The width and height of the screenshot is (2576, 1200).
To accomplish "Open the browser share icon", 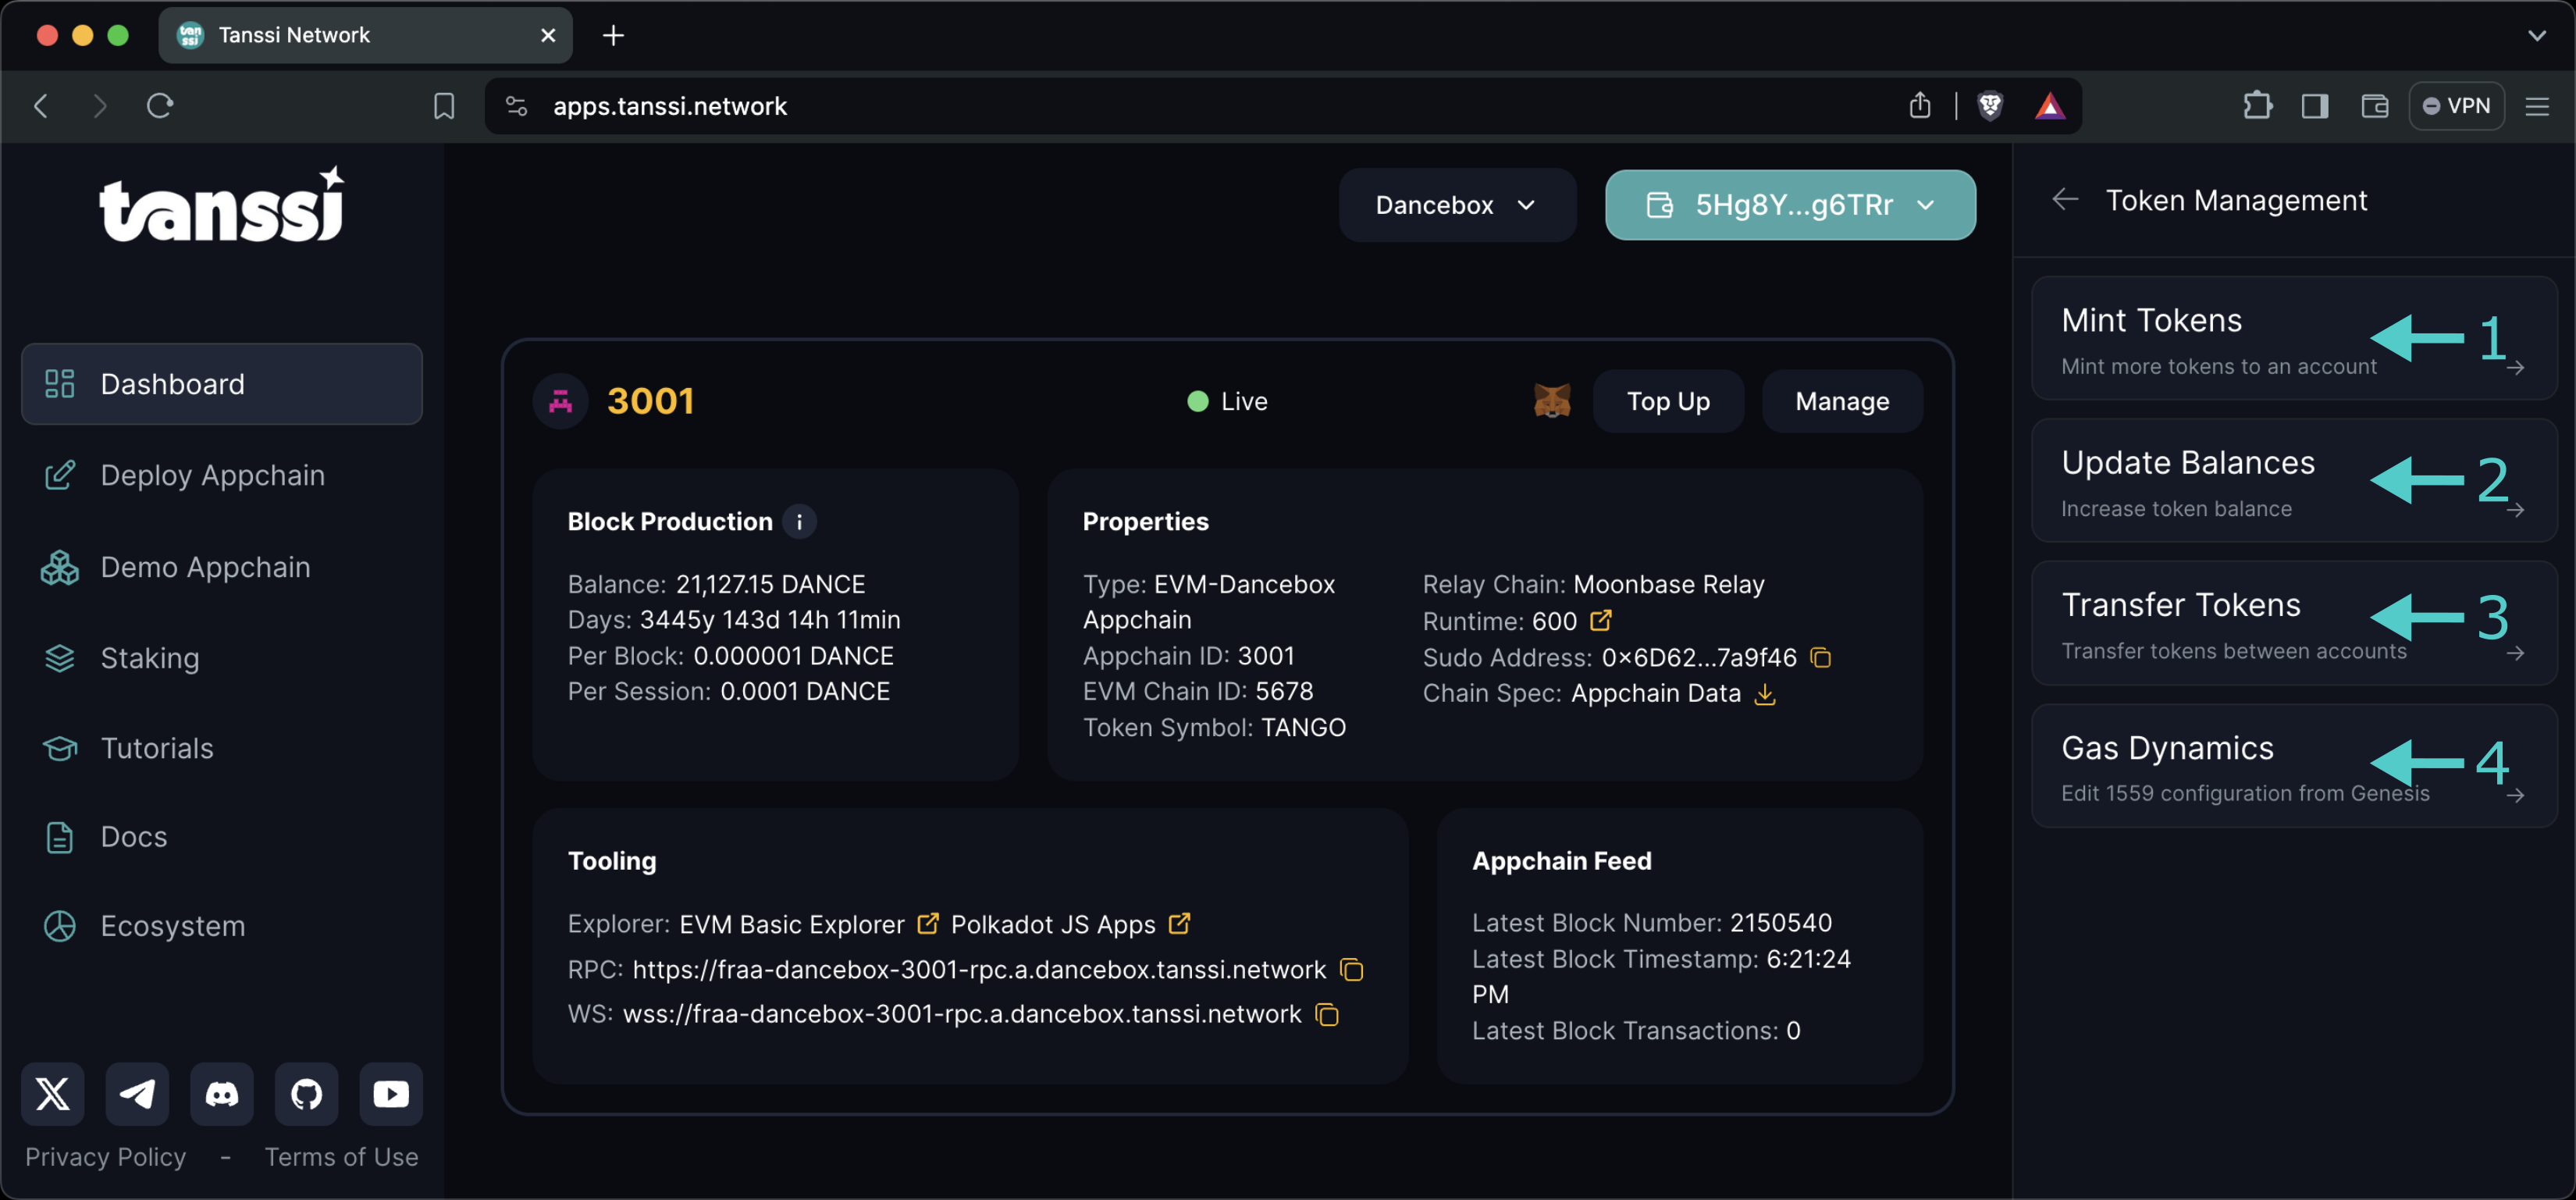I will (1919, 105).
